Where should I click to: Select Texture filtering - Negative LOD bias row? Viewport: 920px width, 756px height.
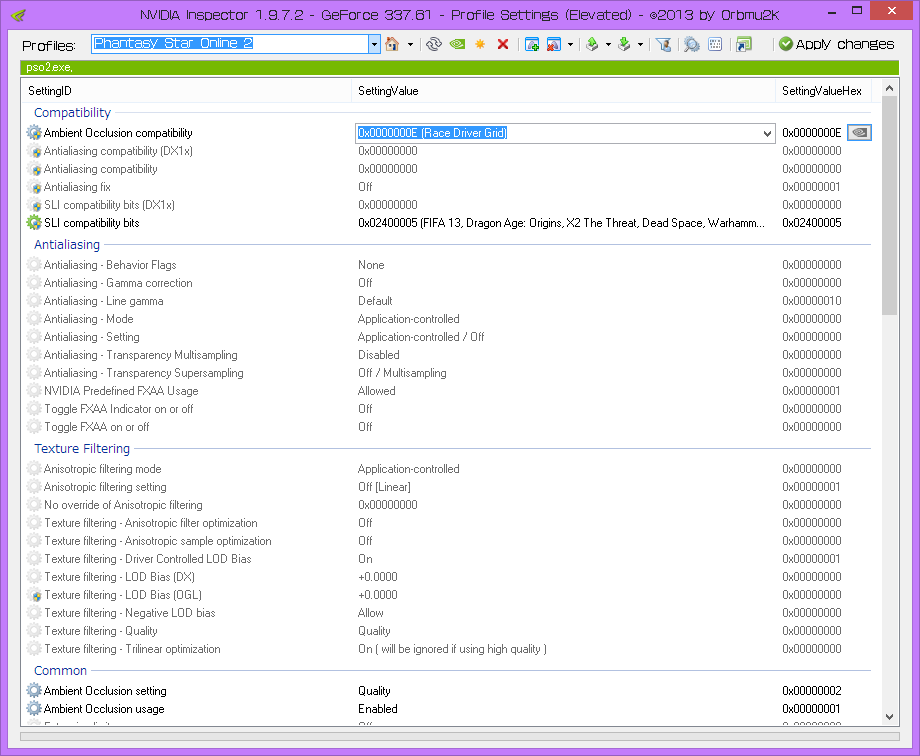click(x=447, y=613)
